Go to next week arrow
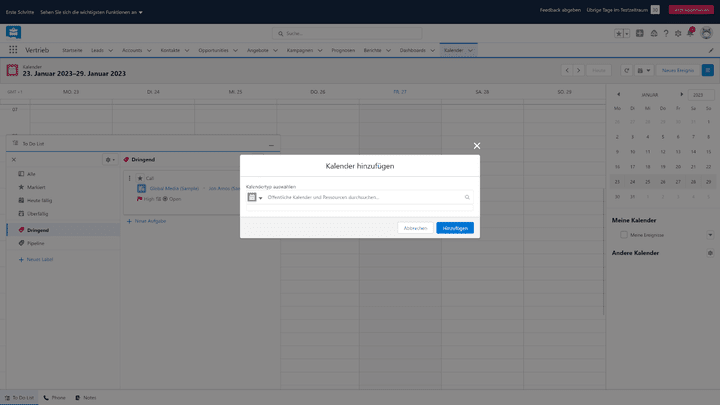This screenshot has height=405, width=720. [579, 70]
